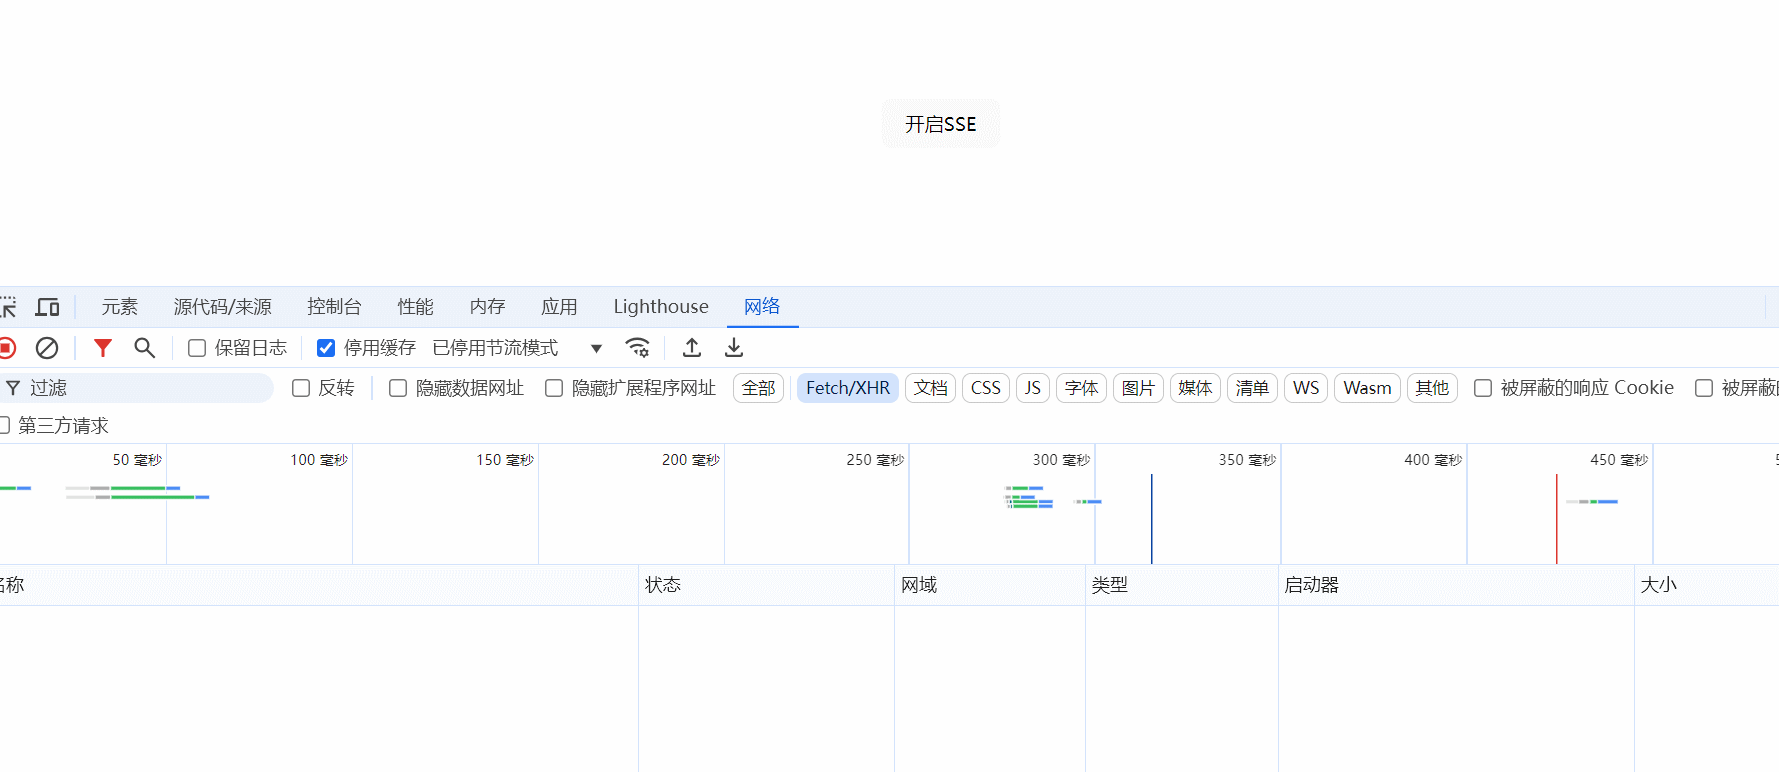The height and width of the screenshot is (772, 1779).
Task: Switch to 内存 tab
Action: point(488,307)
